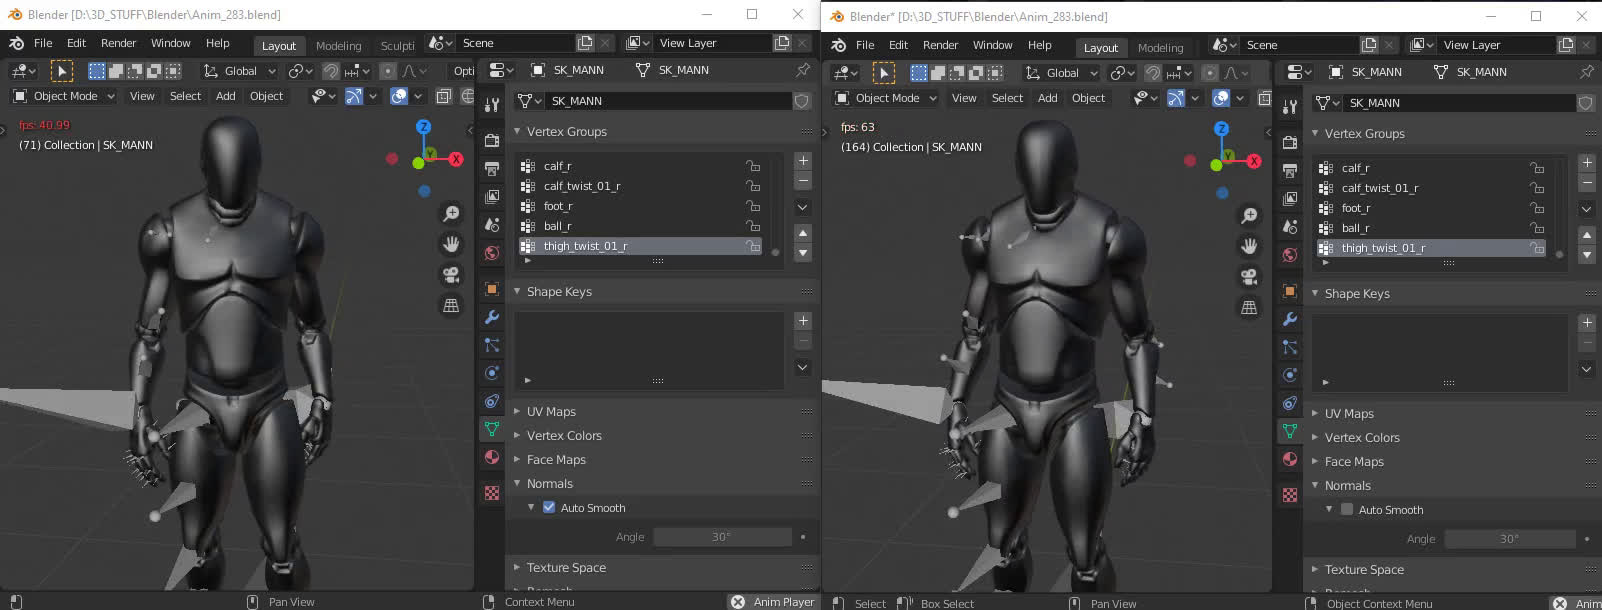Toggle lock on foot_r group in left window
Viewport: 1602px width, 610px height.
753,206
